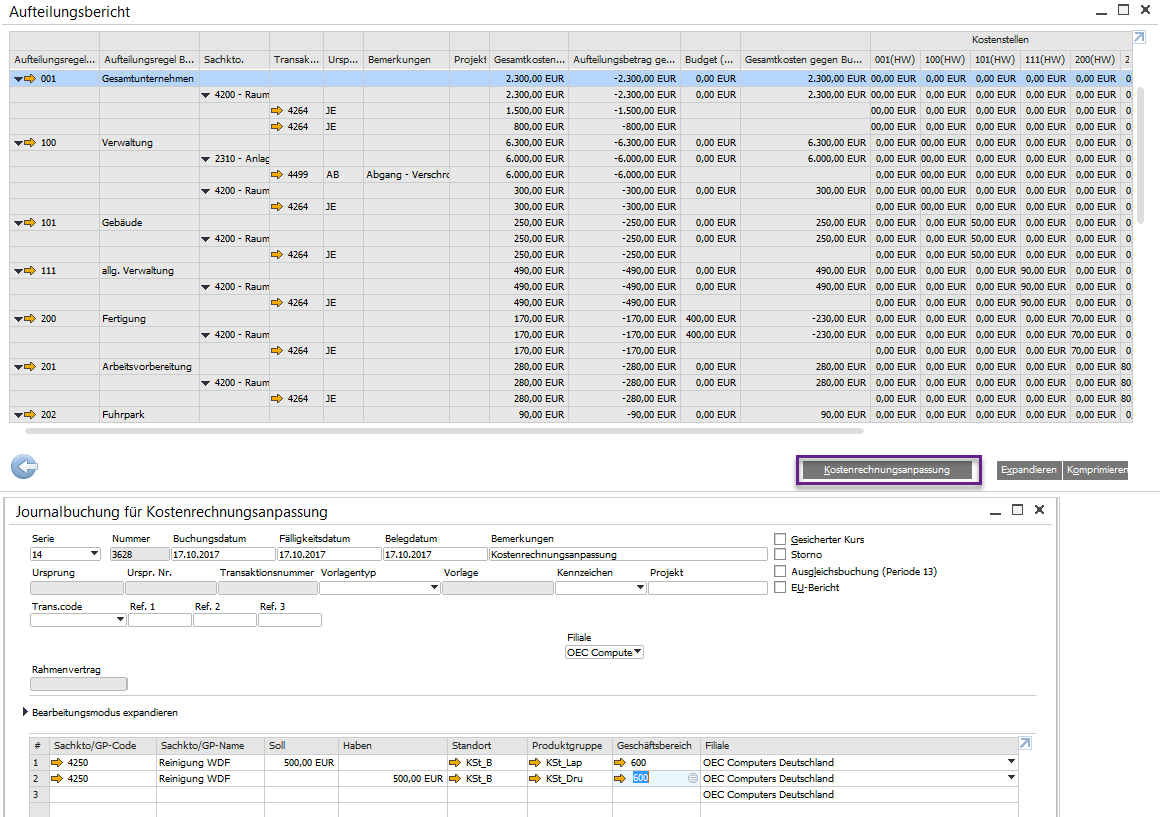The width and height of the screenshot is (1160, 817).
Task: Enable the EU-Bericht checkbox
Action: [x=780, y=588]
